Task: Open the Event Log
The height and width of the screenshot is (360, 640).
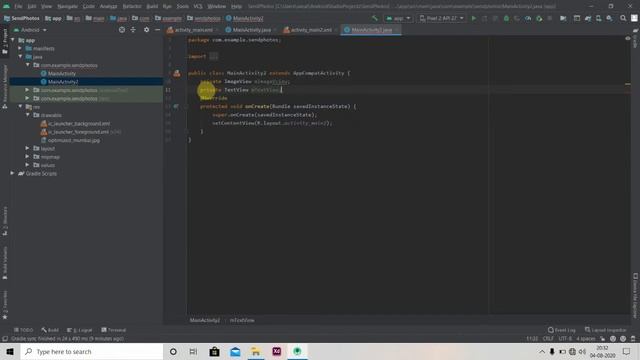Action: coord(562,330)
